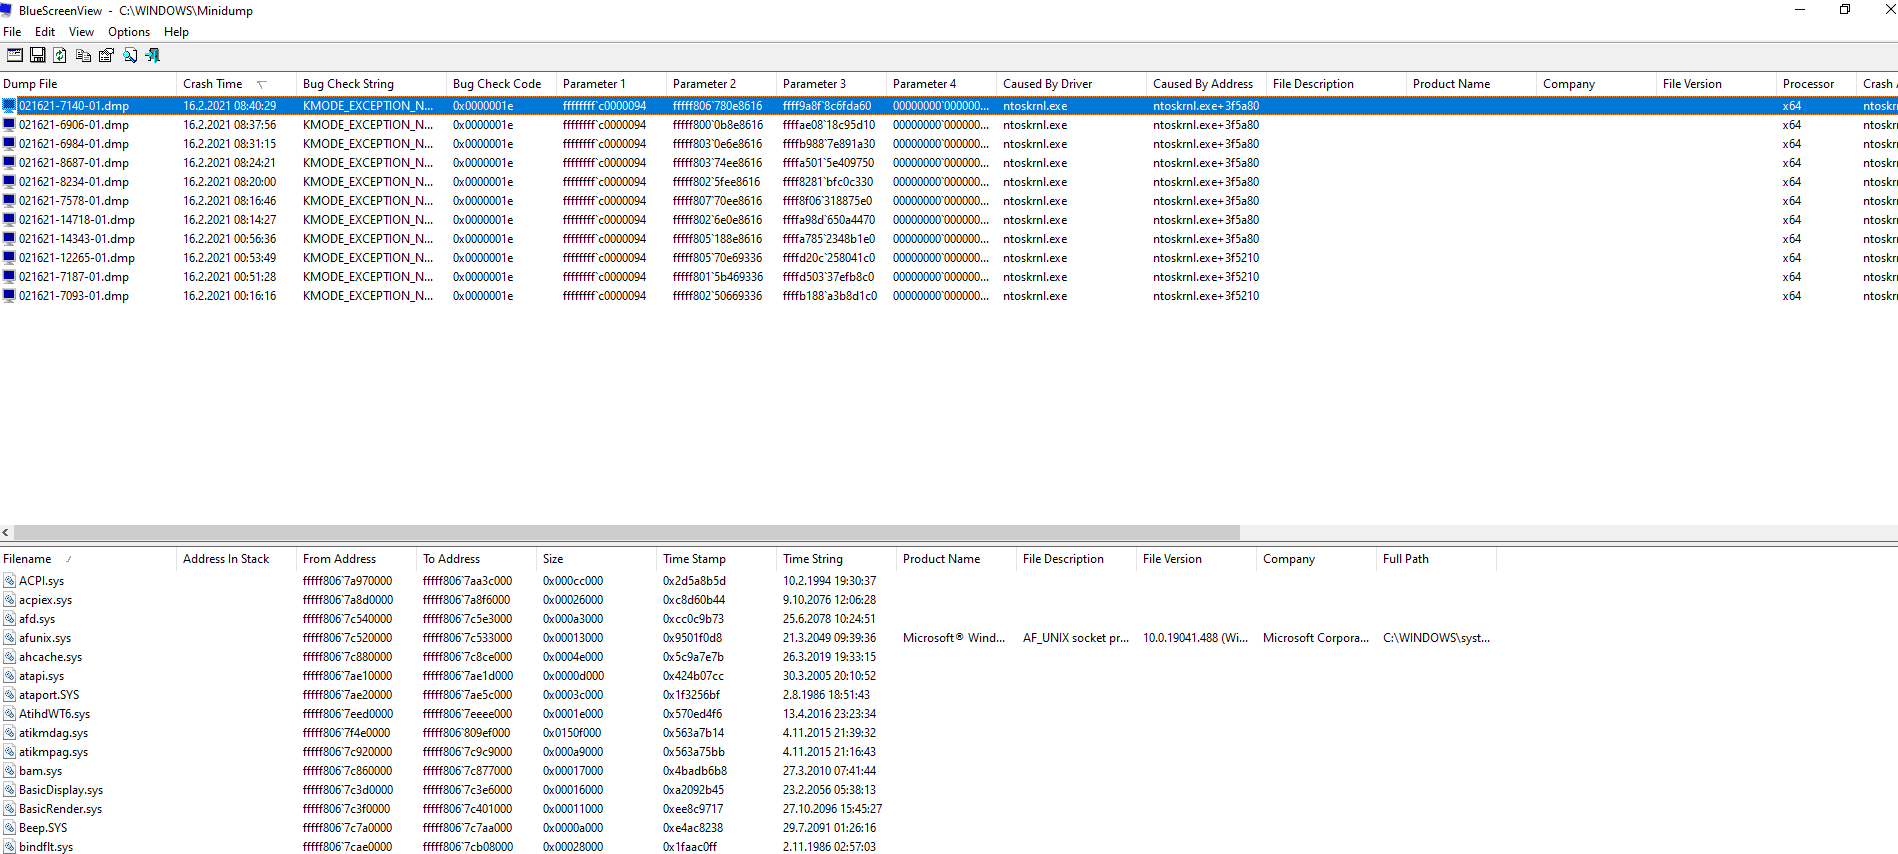
Task: Click the BlueScreenView title bar app icon
Action: click(7, 10)
